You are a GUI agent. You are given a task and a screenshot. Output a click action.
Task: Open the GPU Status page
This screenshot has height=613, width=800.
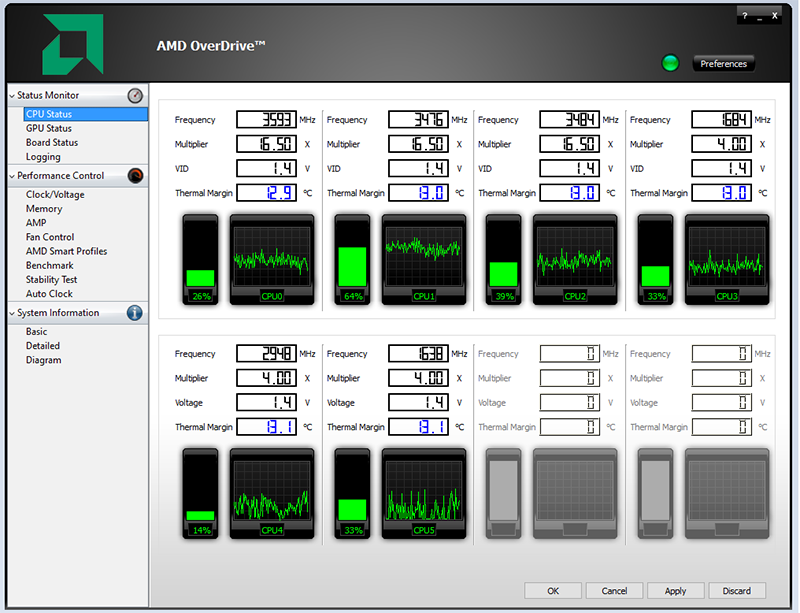click(48, 128)
